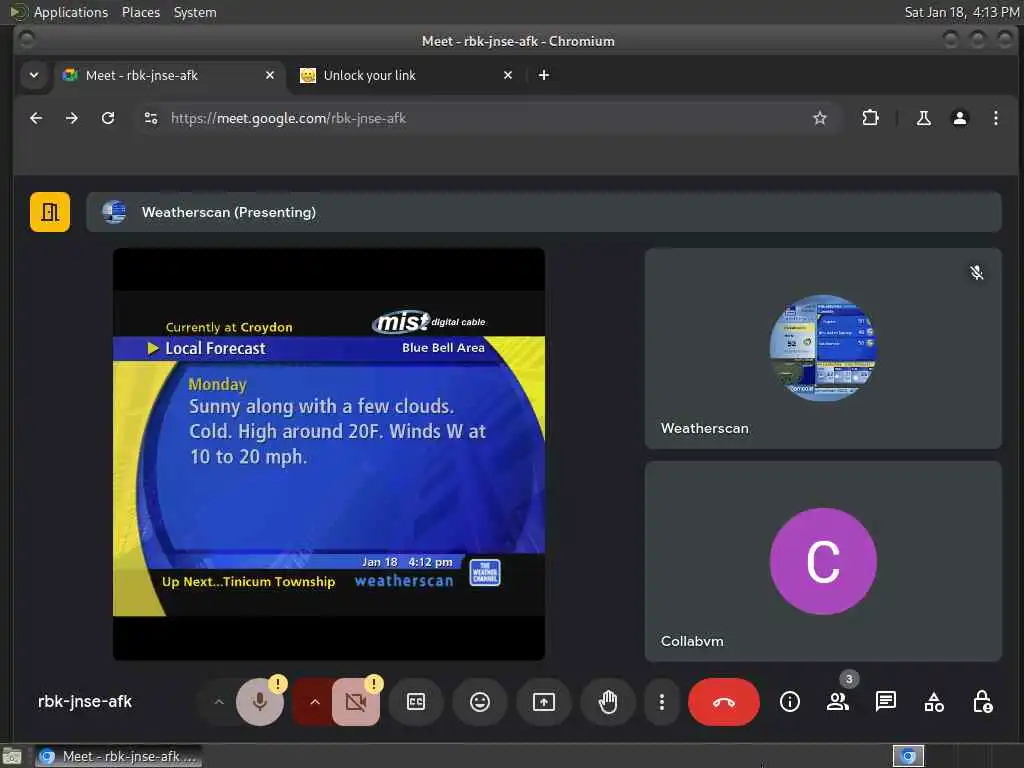Open more options three-dot menu in call bar
This screenshot has height=768, width=1024.
[x=662, y=702]
